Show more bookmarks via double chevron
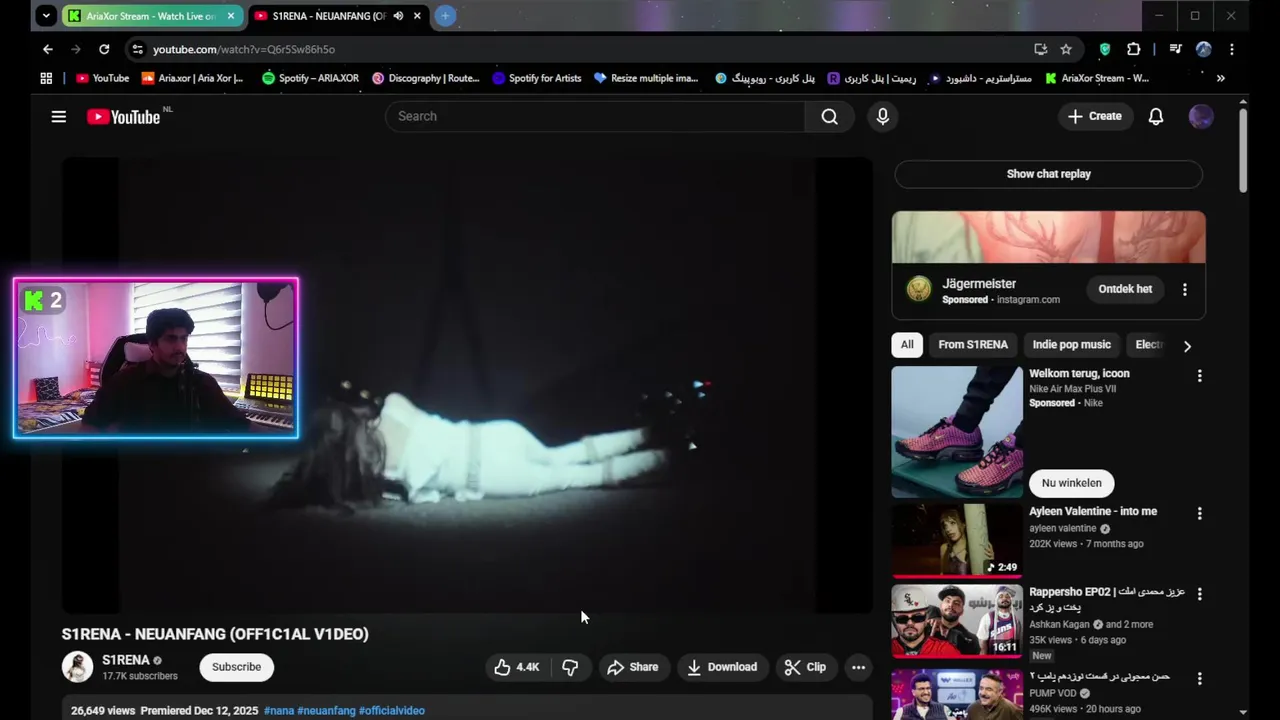The height and width of the screenshot is (720, 1280). pos(1220,78)
